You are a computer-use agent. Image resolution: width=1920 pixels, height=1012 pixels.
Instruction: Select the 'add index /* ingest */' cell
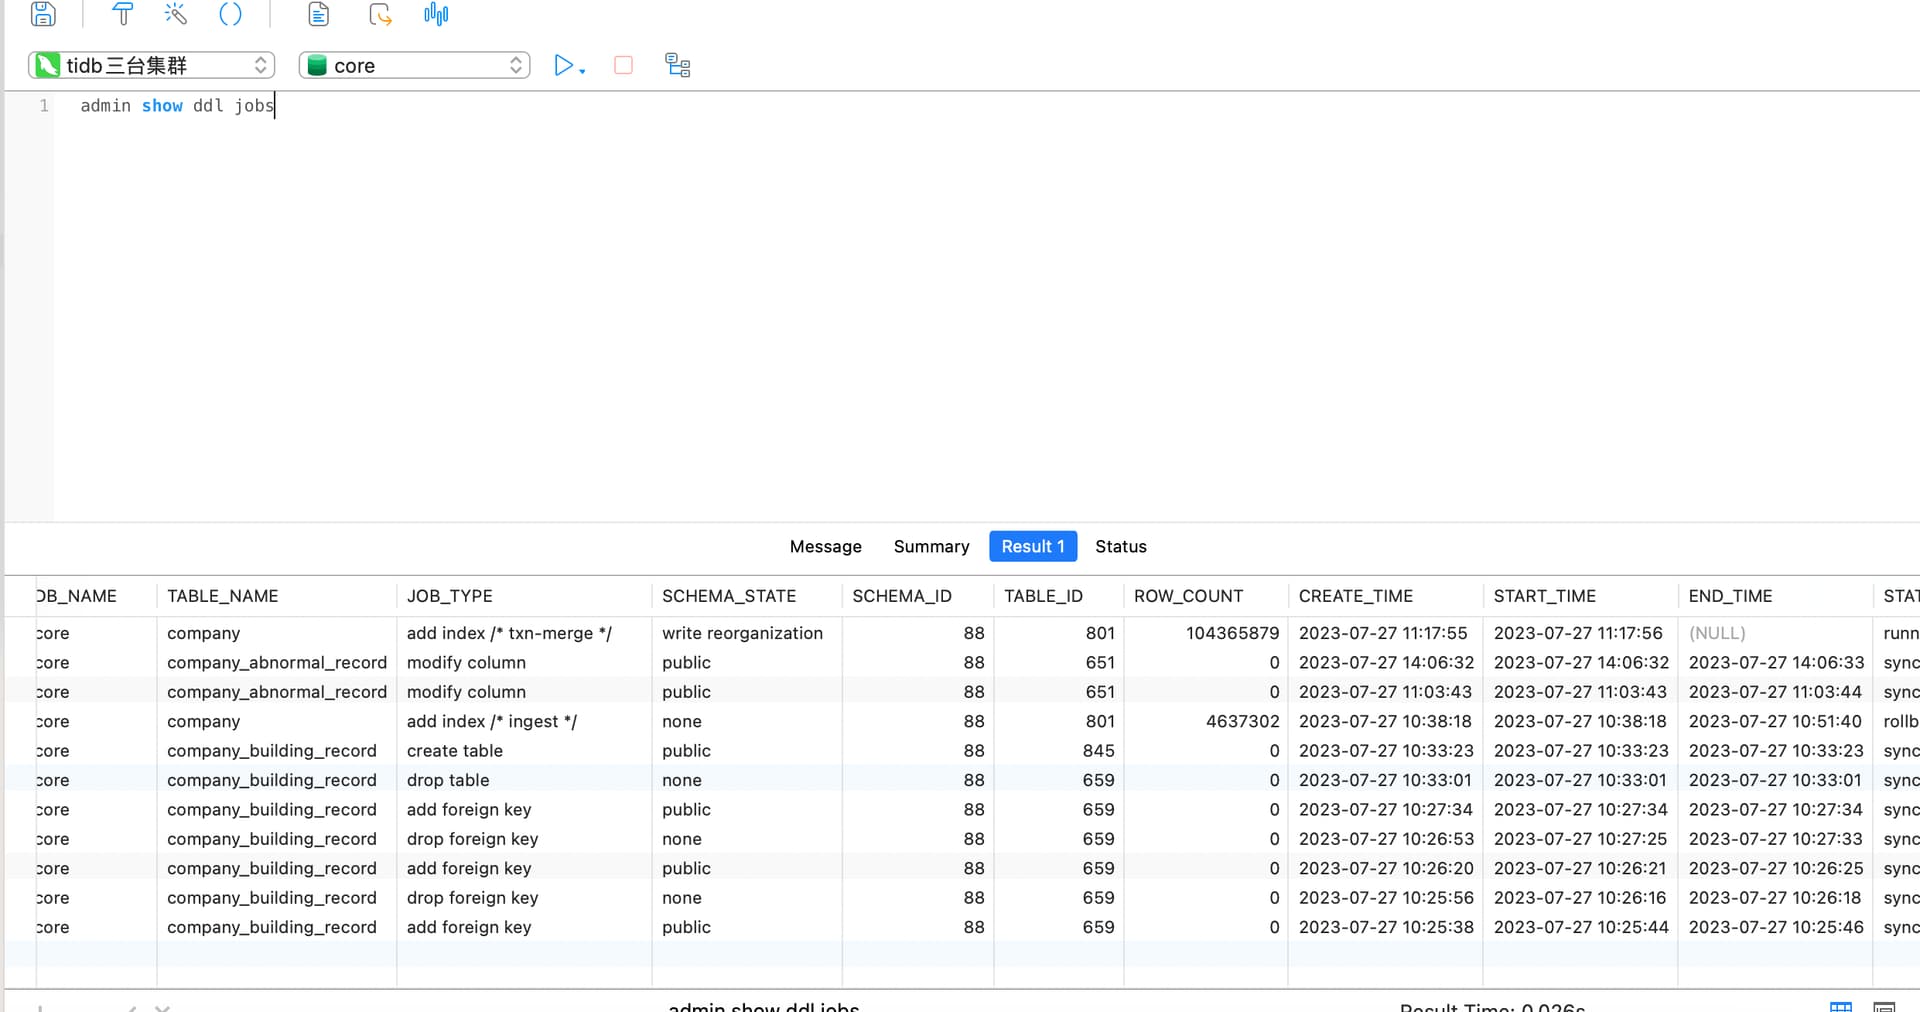click(524, 721)
